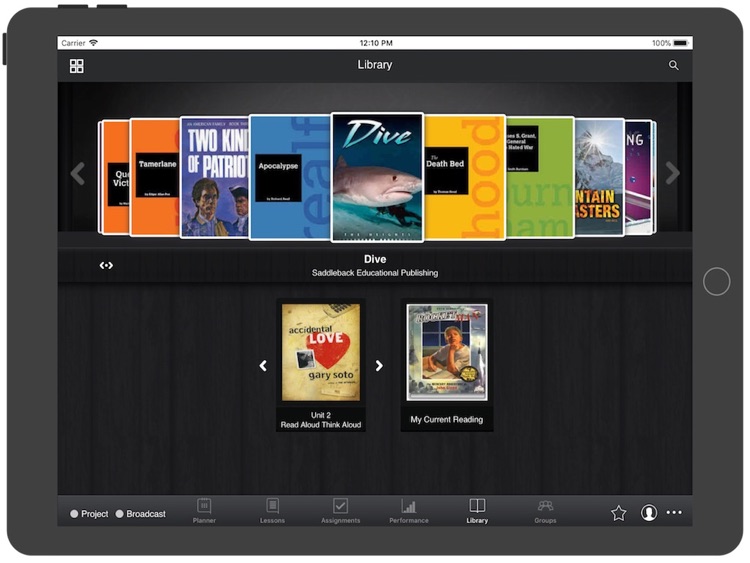750x563 pixels.
Task: Switch to the Library tab
Action: [477, 511]
